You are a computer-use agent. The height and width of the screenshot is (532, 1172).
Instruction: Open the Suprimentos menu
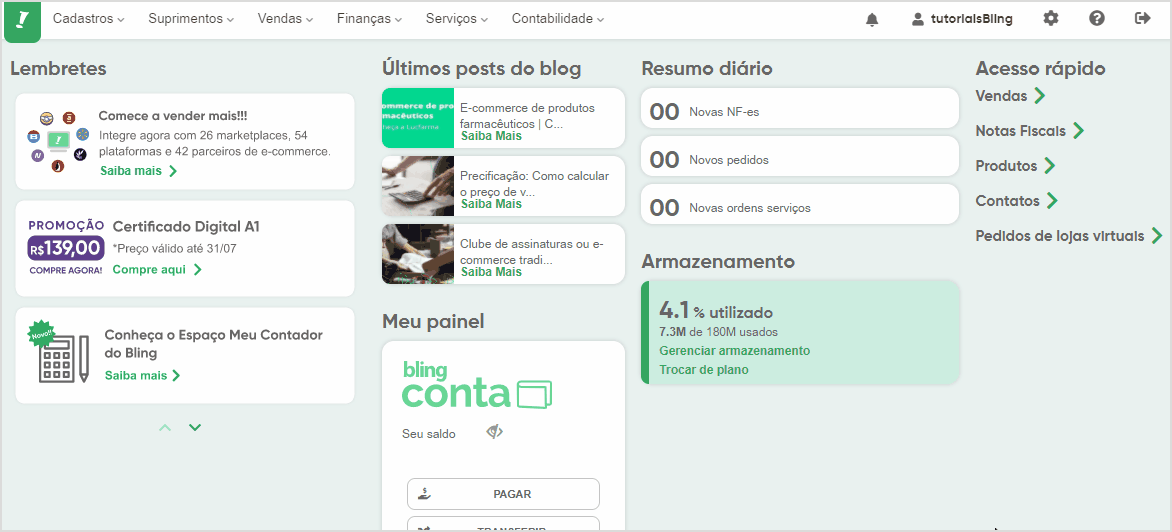[x=191, y=19]
